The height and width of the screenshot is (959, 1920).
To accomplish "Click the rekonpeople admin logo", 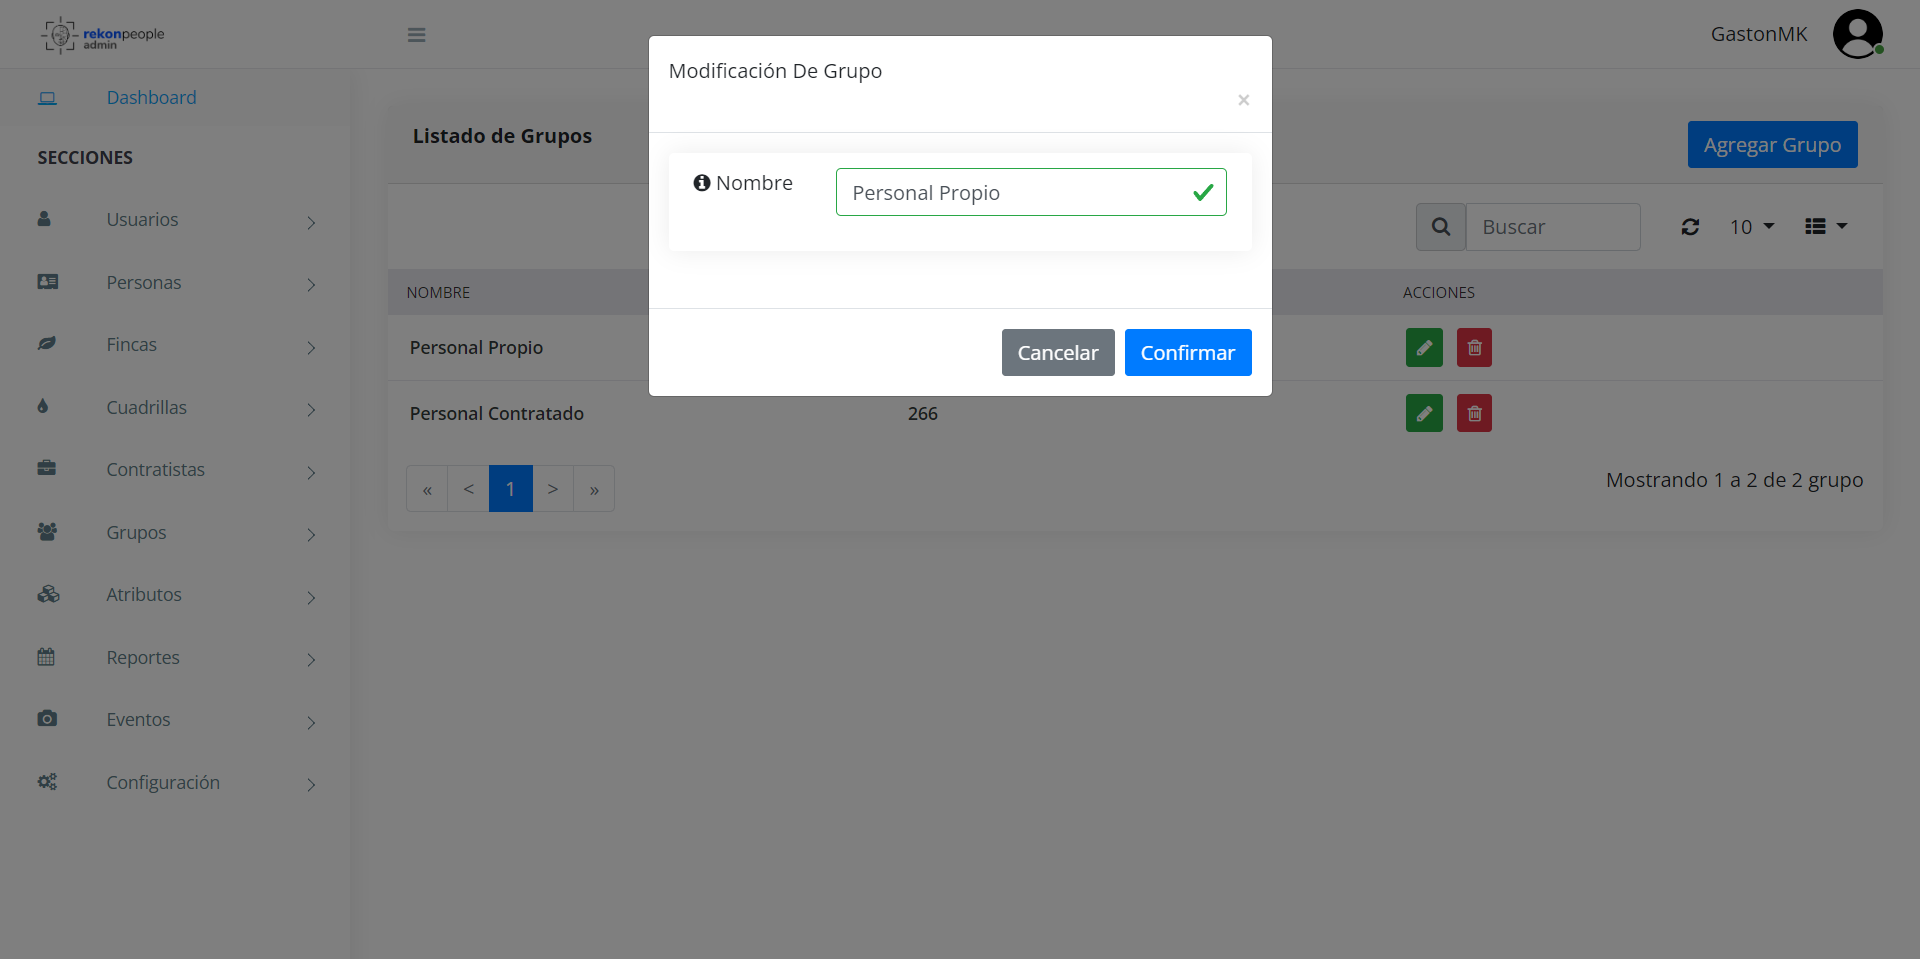I will click(102, 35).
